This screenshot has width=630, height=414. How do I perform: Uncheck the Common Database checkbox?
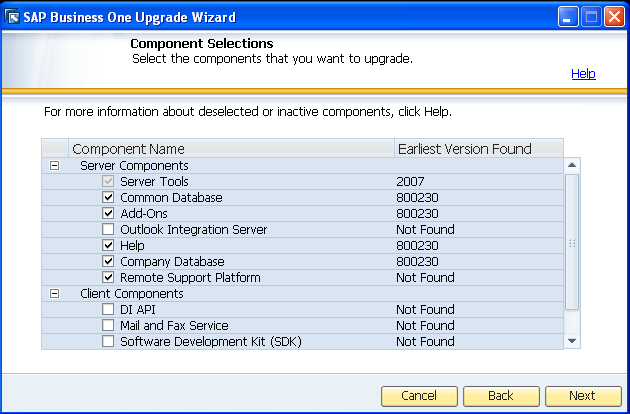tap(108, 198)
